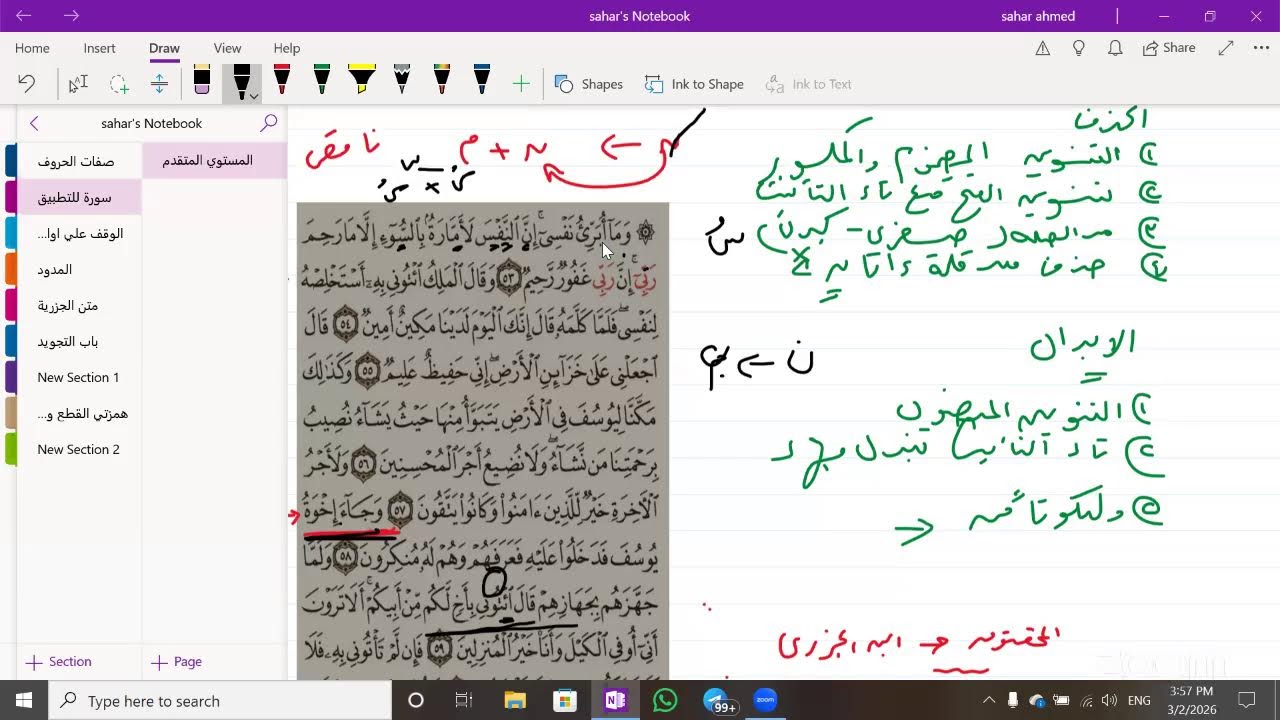Open Telegram with 99+ badge
Screen dimensions: 1280x720
point(717,701)
